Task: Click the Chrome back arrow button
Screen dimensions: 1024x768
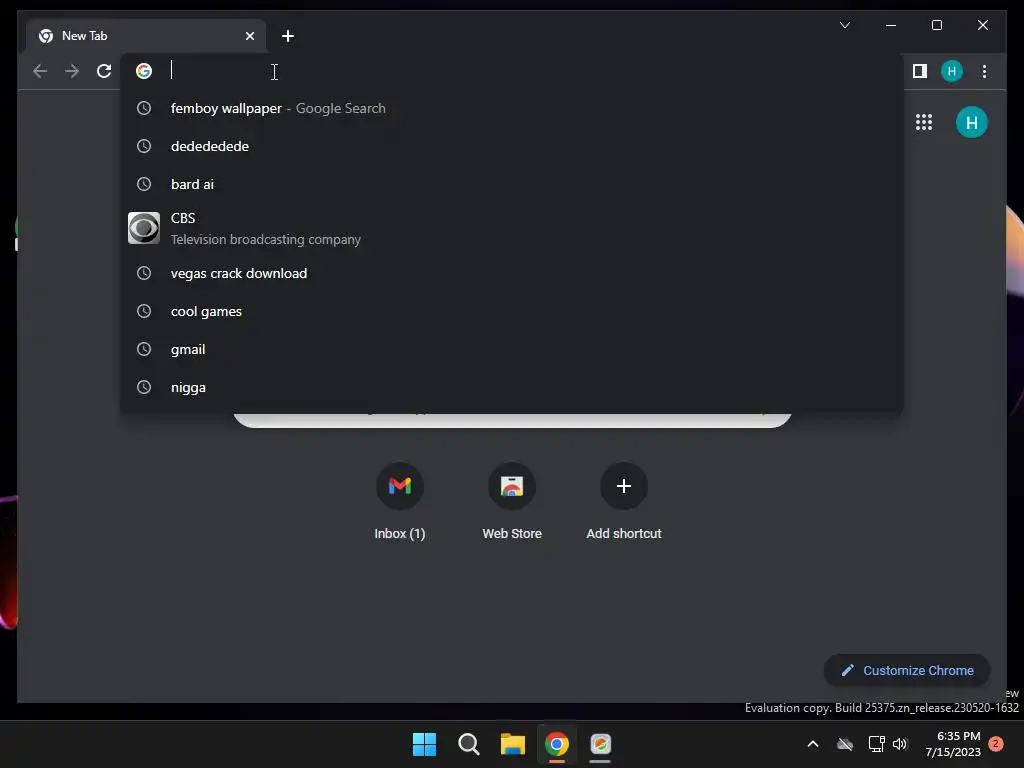Action: pos(40,71)
